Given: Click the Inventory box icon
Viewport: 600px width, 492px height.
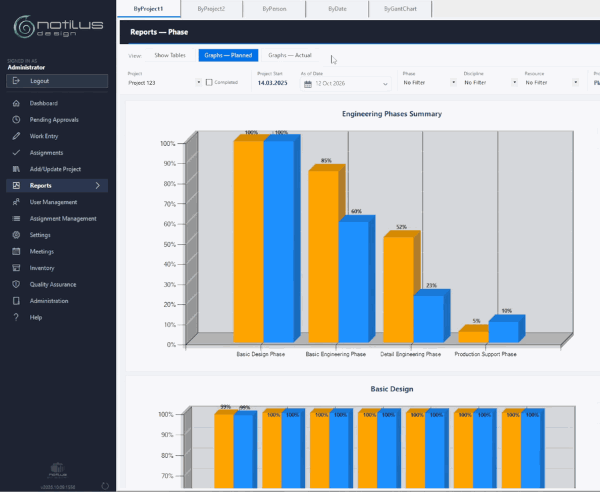Looking at the screenshot, I should [x=16, y=268].
